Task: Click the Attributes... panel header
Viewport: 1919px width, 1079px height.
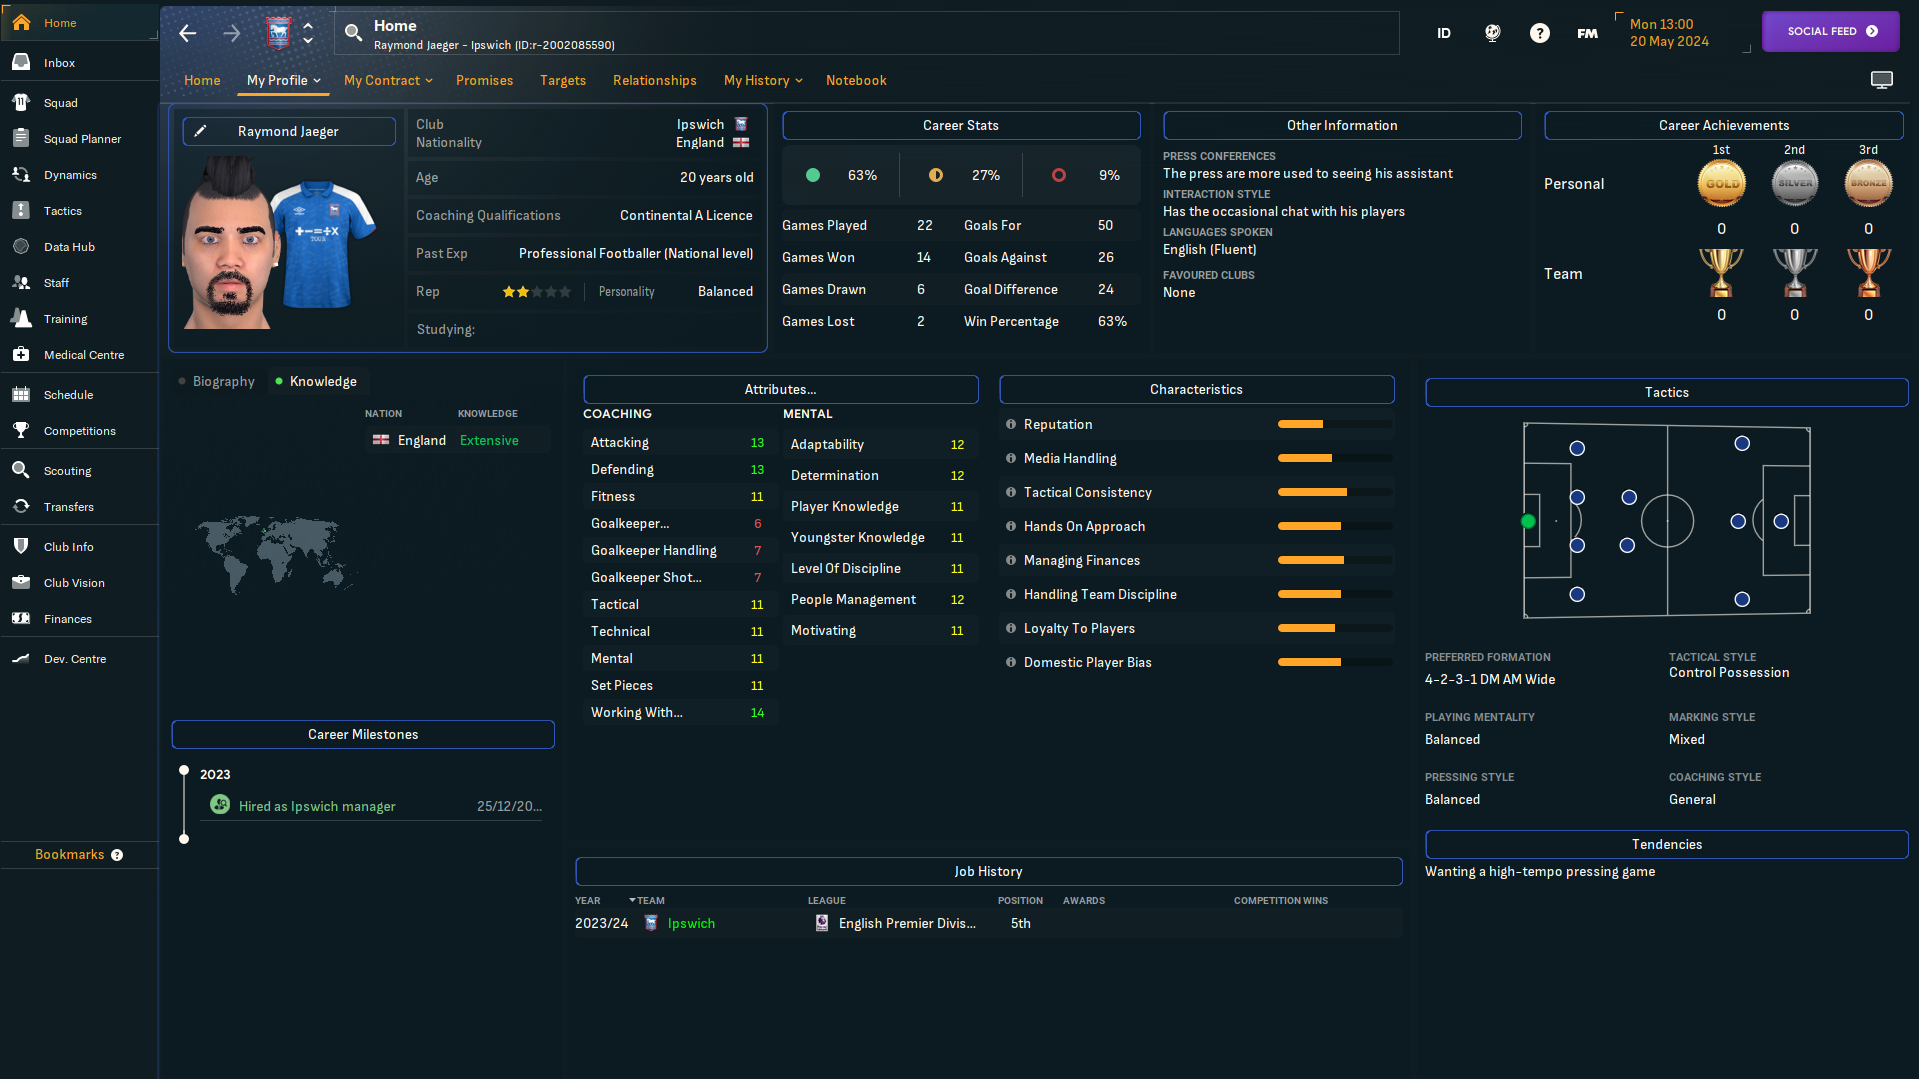Action: (780, 389)
